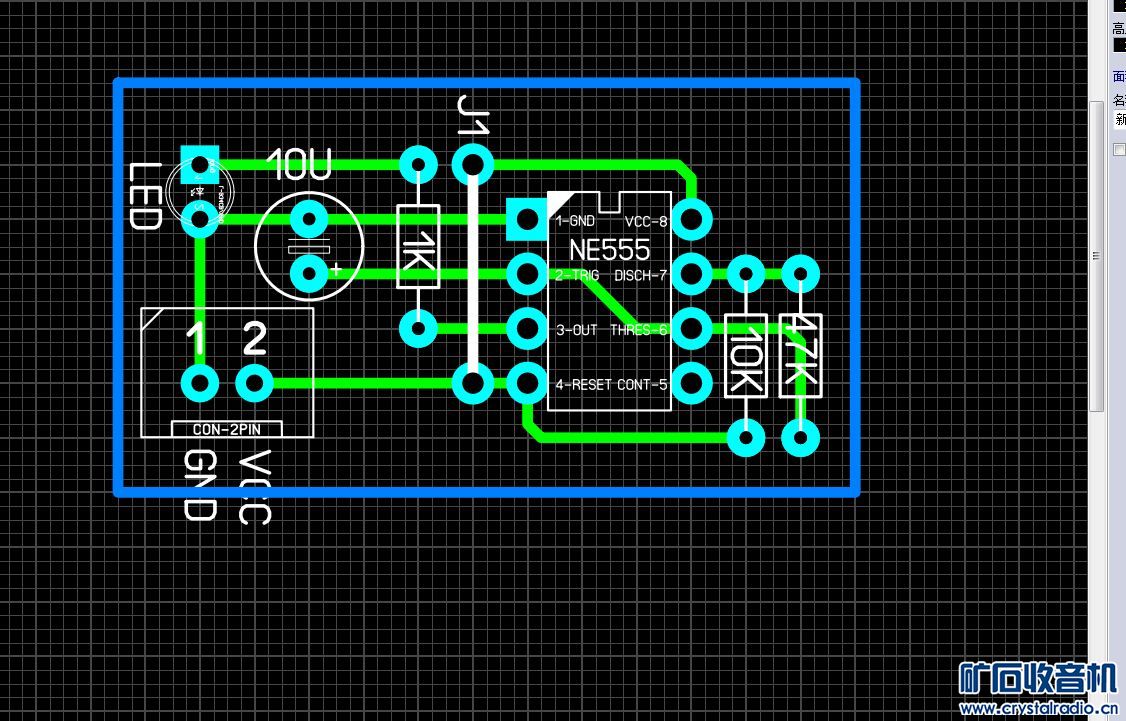
Task: Select the square LED pad
Action: point(200,166)
